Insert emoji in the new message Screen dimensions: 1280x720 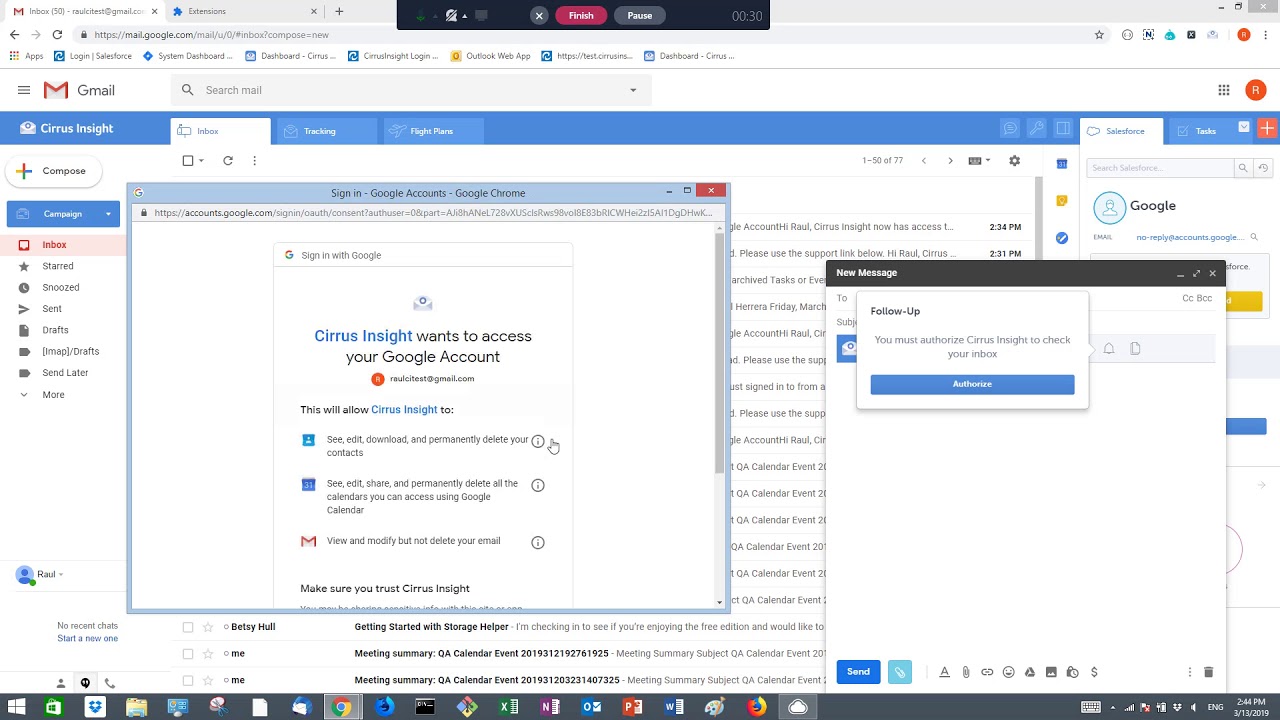1008,672
